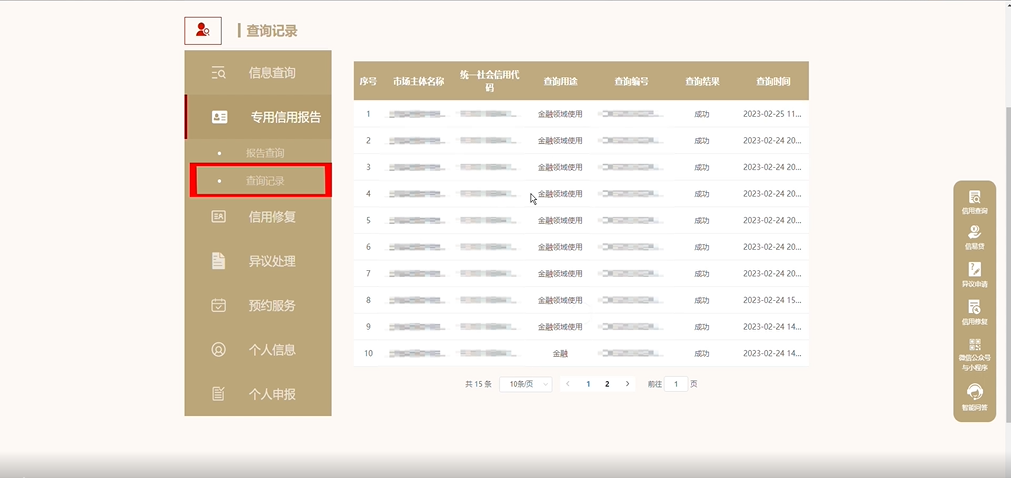The height and width of the screenshot is (478, 1011).
Task: Click the user search icon beside 查询记录 title
Action: [203, 30]
